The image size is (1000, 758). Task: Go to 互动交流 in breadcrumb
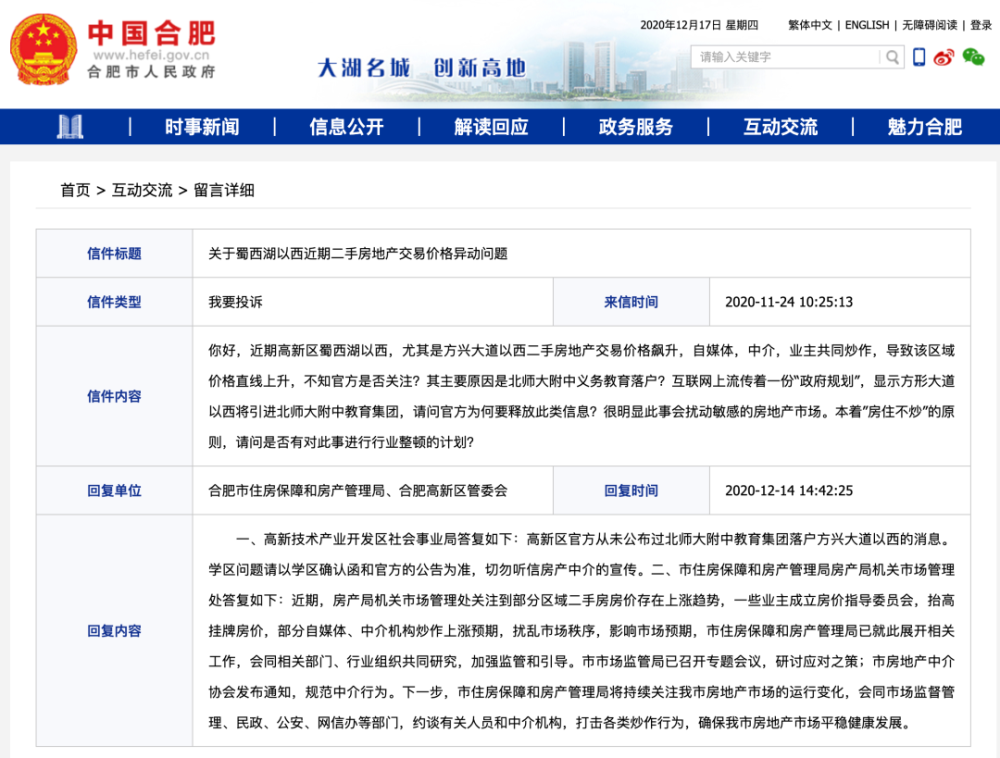(x=142, y=190)
